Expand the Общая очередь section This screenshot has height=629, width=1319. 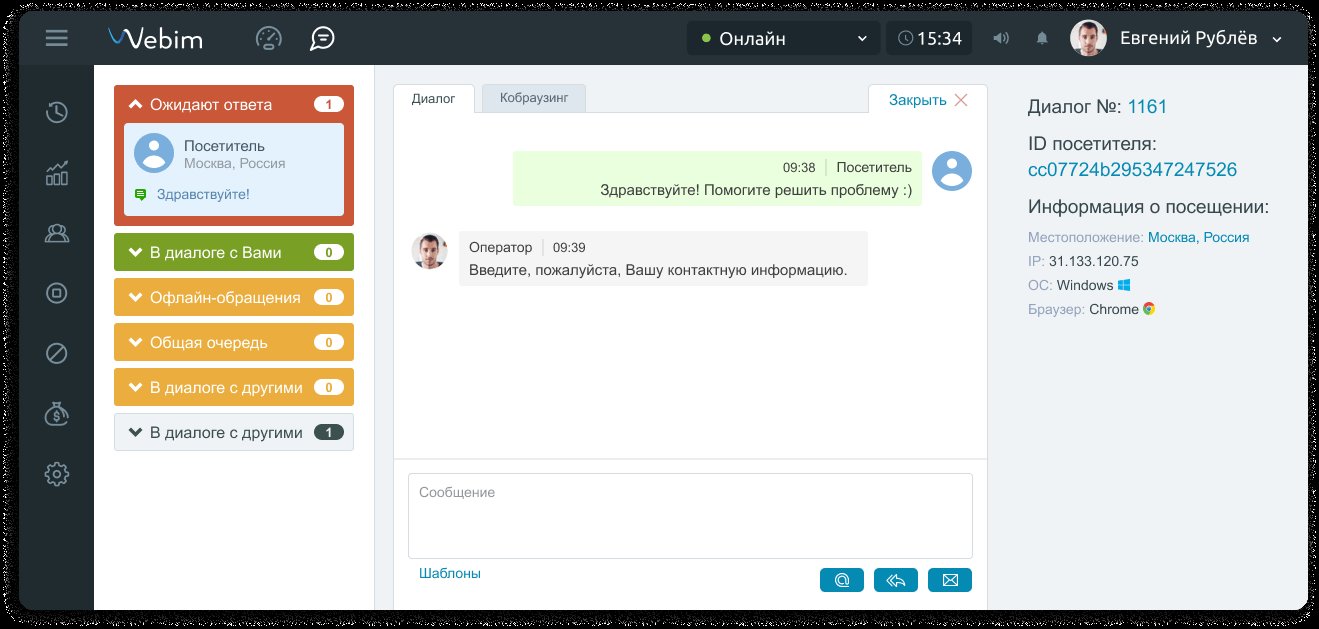(234, 342)
